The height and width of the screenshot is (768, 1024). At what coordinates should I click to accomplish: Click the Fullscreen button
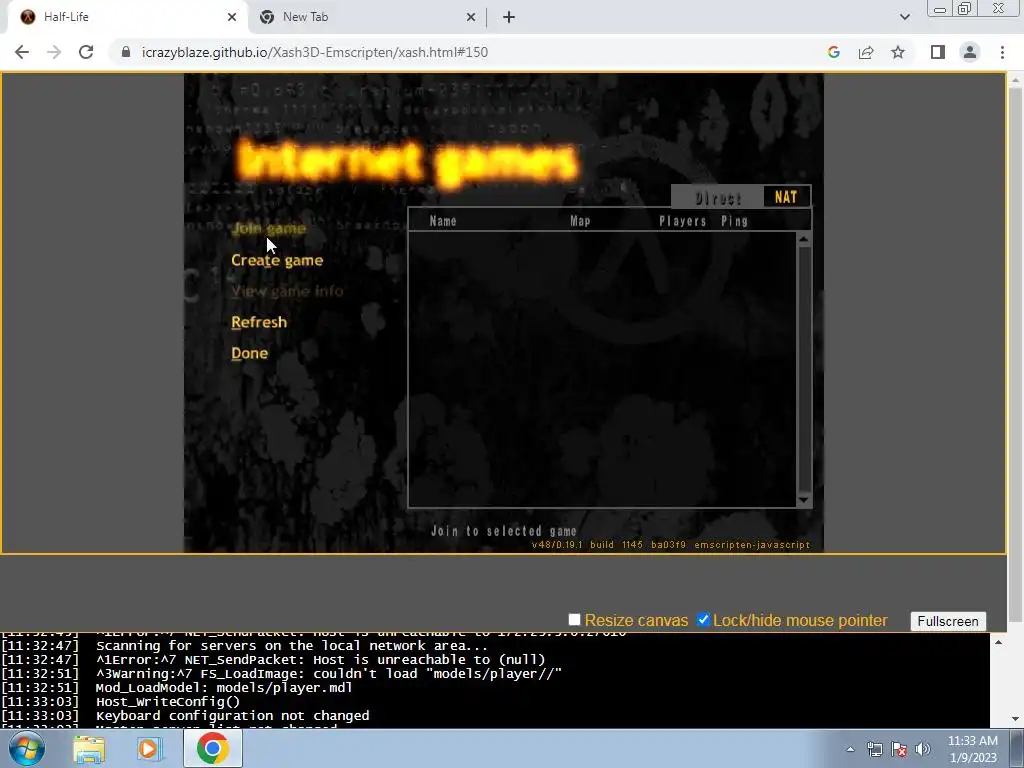pyautogui.click(x=948, y=621)
